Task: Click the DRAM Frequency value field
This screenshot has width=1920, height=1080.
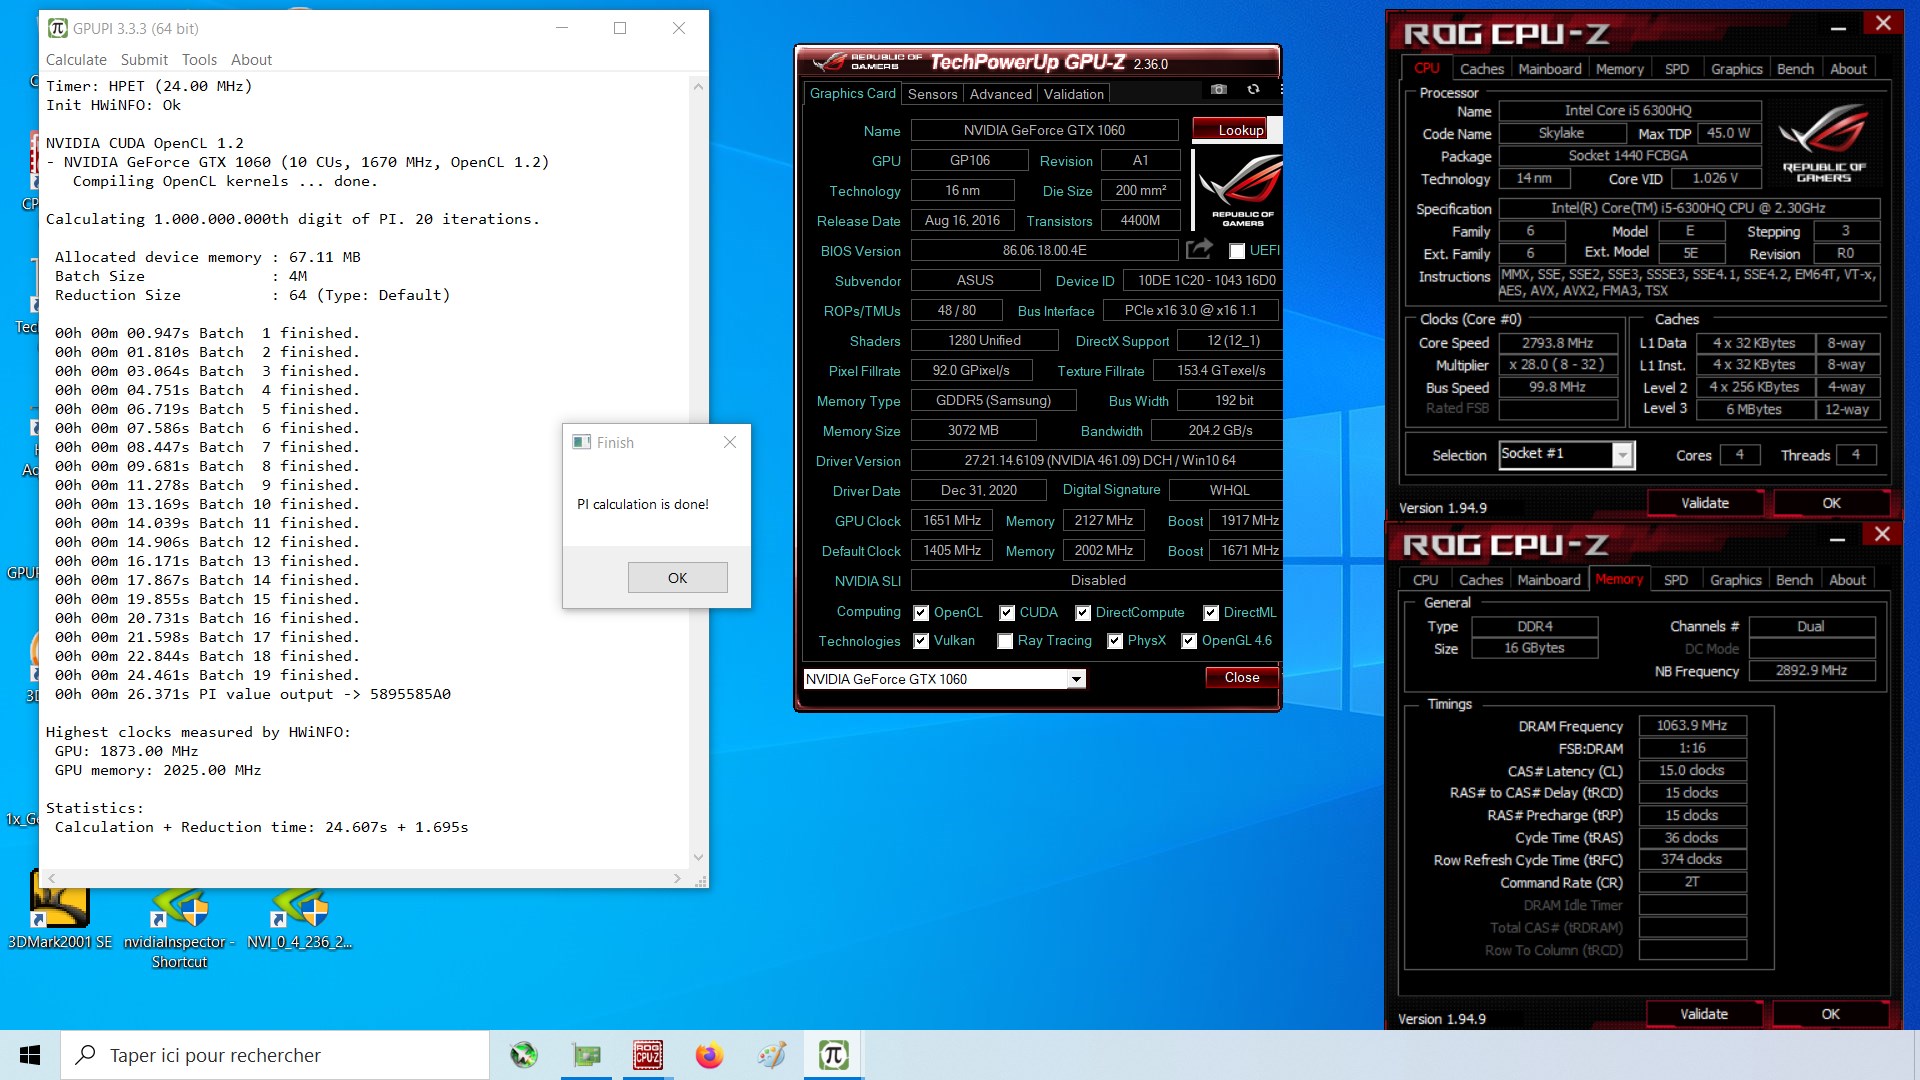Action: [1692, 726]
